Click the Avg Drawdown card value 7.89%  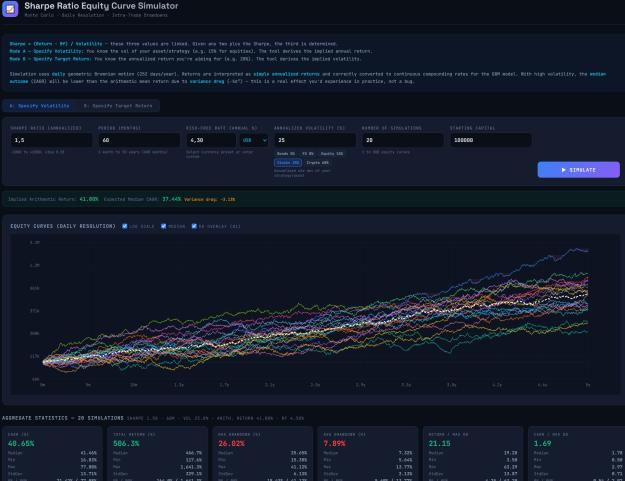(334, 444)
